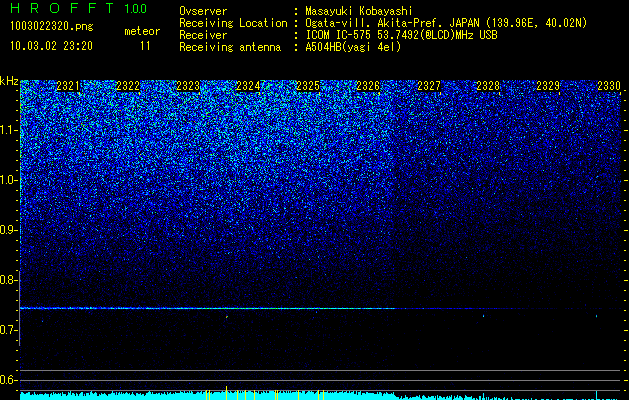Click the 2326 time axis label

tap(368, 86)
